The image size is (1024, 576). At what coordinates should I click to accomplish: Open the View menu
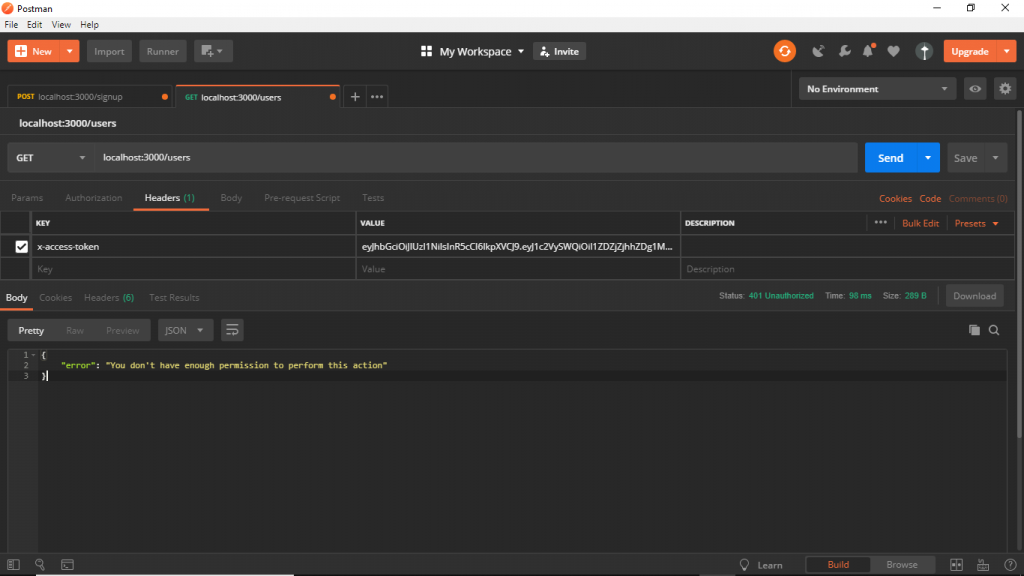tap(61, 24)
